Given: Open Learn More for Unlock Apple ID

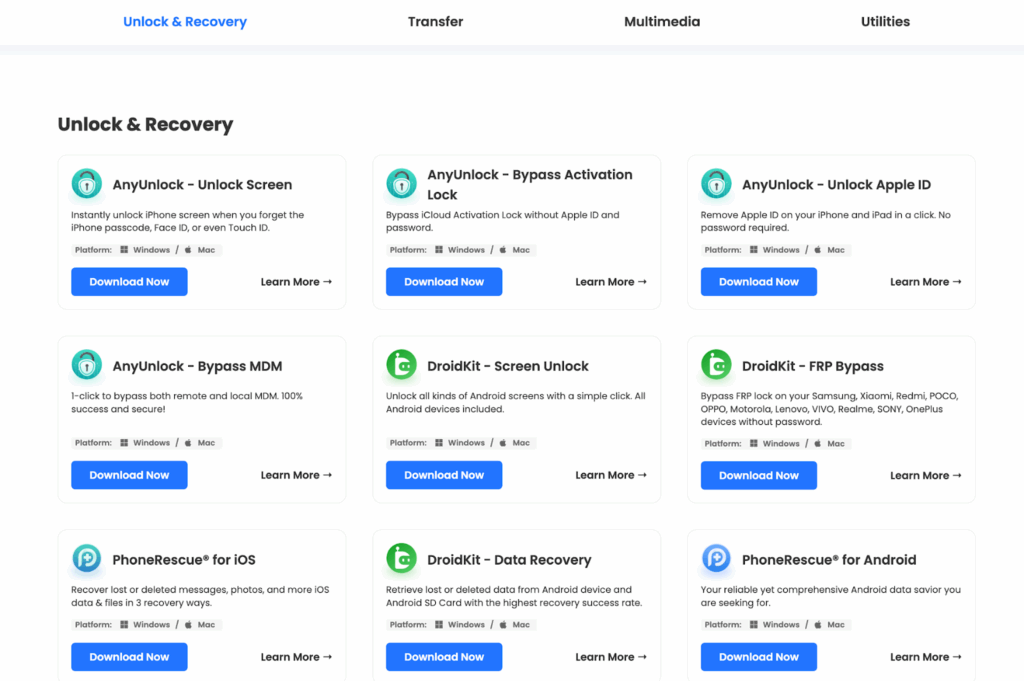Looking at the screenshot, I should 925,282.
